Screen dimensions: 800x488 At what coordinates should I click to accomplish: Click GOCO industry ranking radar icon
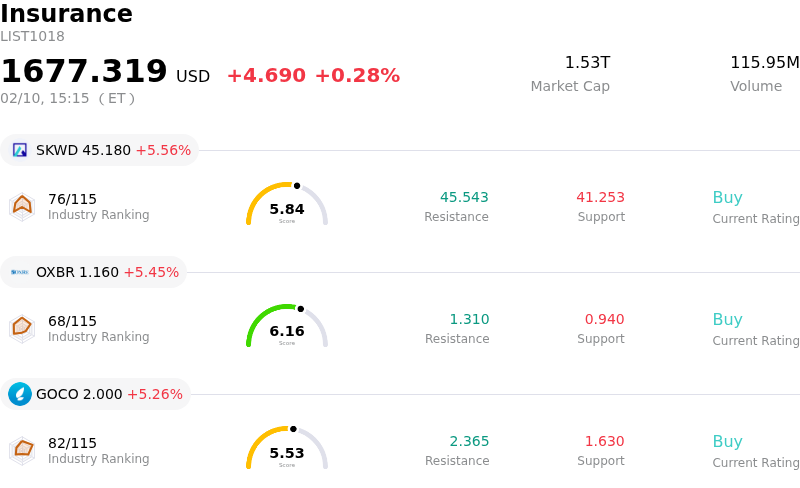[22, 450]
